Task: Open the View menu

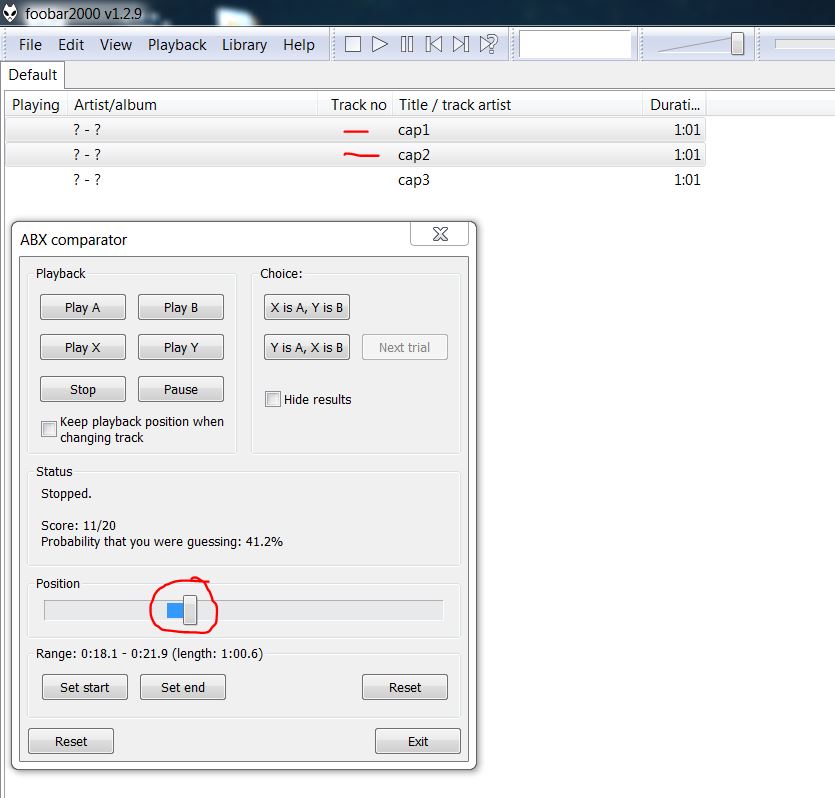Action: pyautogui.click(x=116, y=45)
